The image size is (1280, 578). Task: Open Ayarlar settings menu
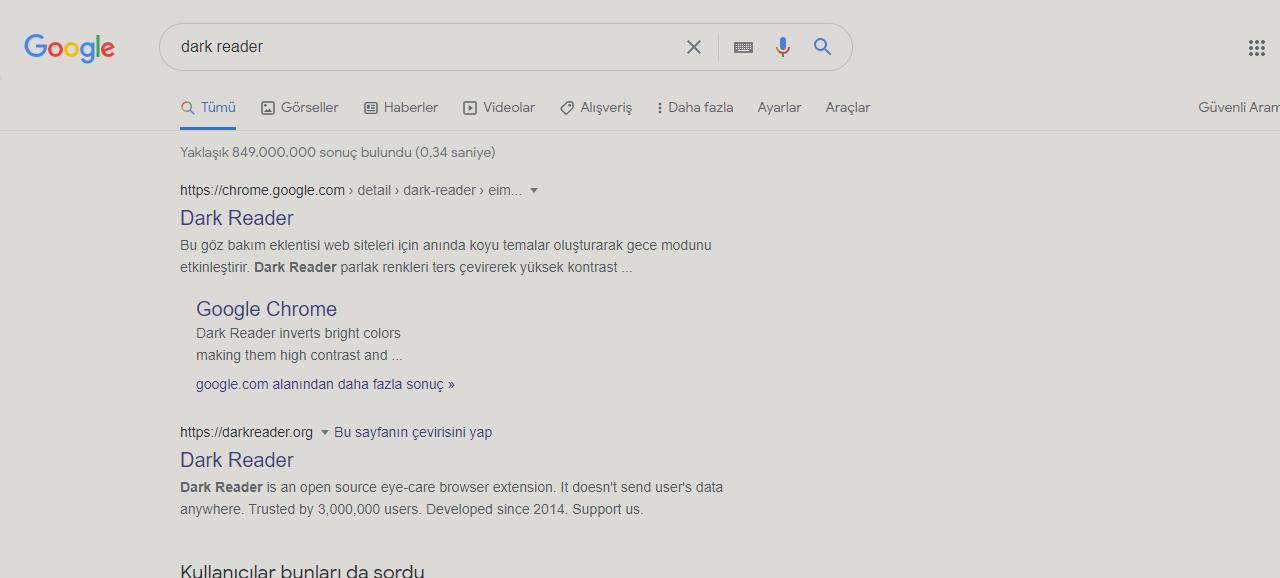(x=779, y=108)
